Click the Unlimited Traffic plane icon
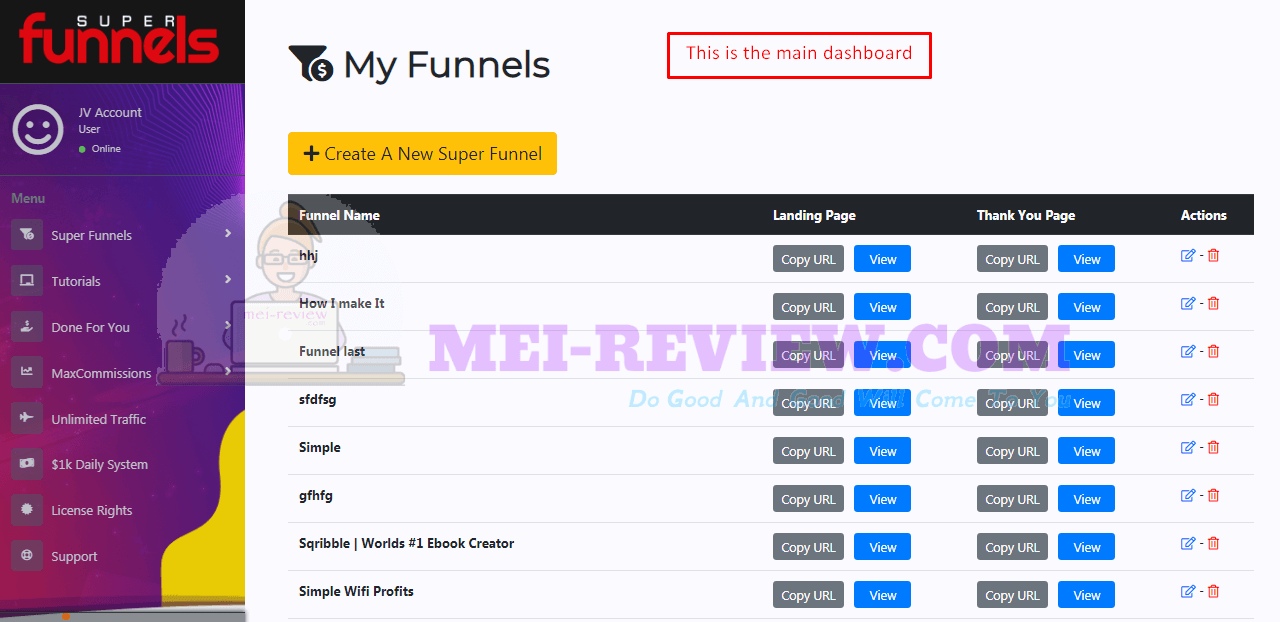Viewport: 1280px width, 622px height. (27, 419)
